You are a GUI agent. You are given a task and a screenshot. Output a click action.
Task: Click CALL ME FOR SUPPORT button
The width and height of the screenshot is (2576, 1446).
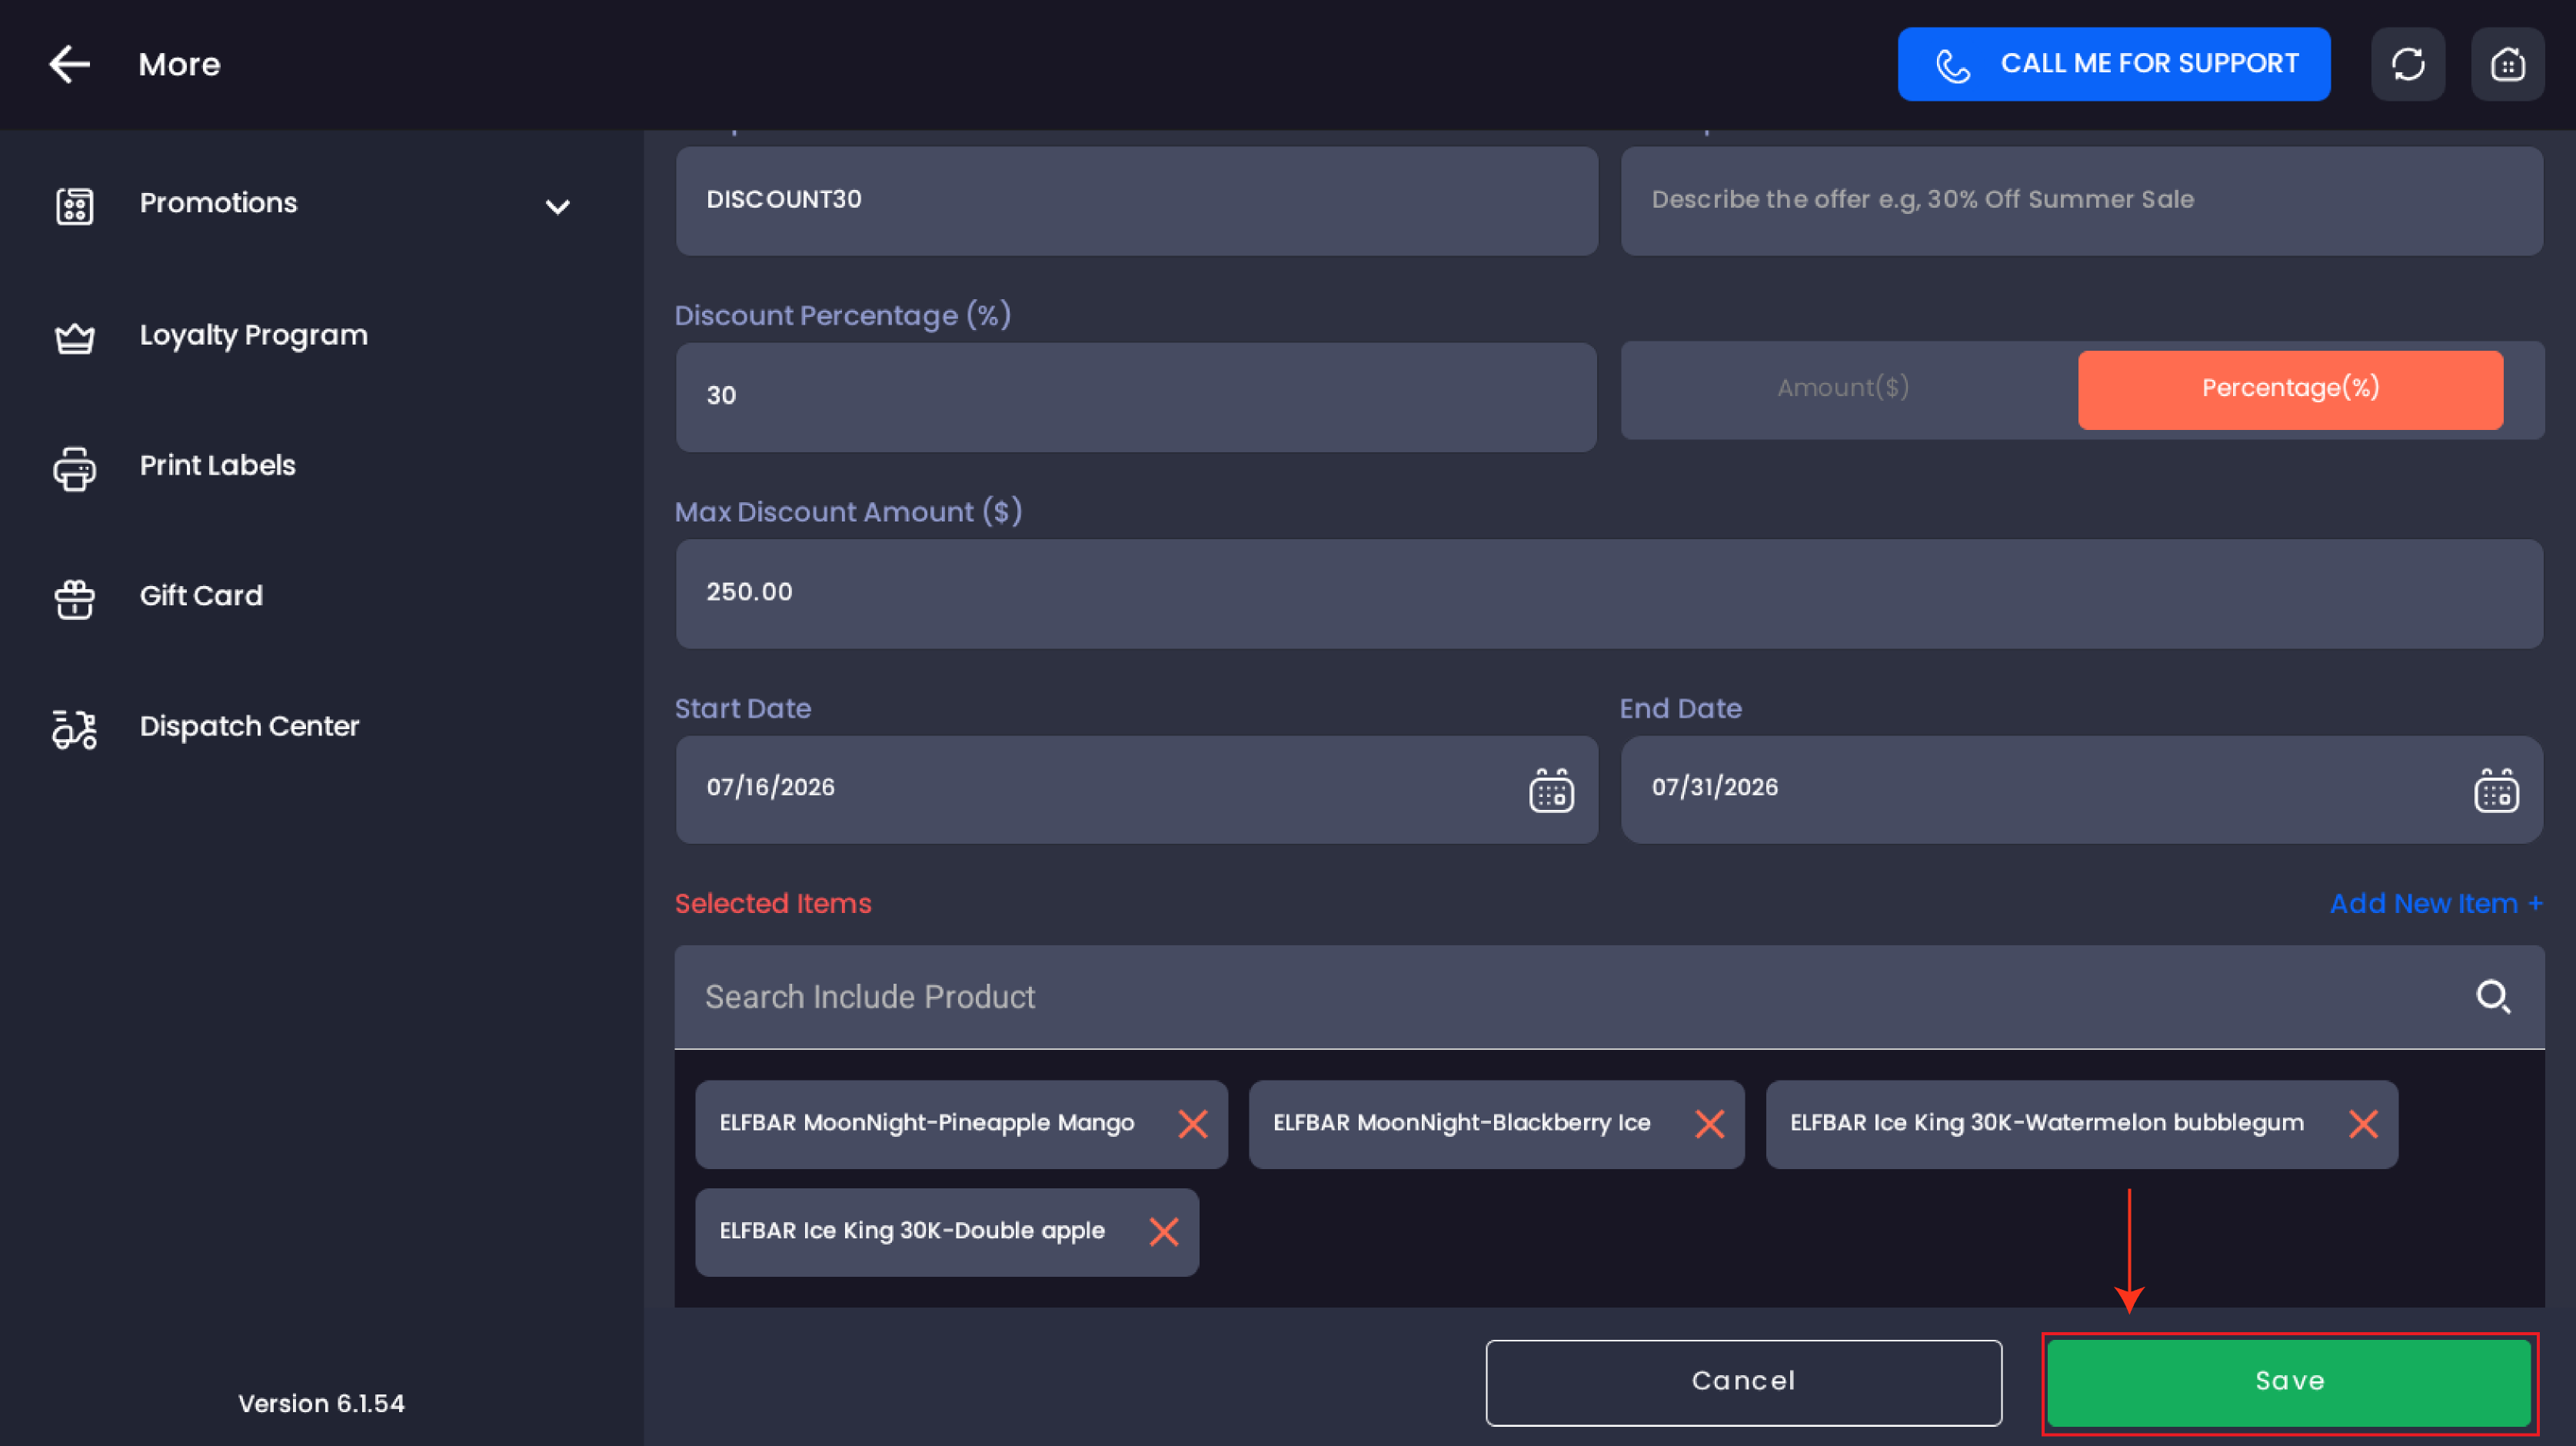coord(2113,64)
